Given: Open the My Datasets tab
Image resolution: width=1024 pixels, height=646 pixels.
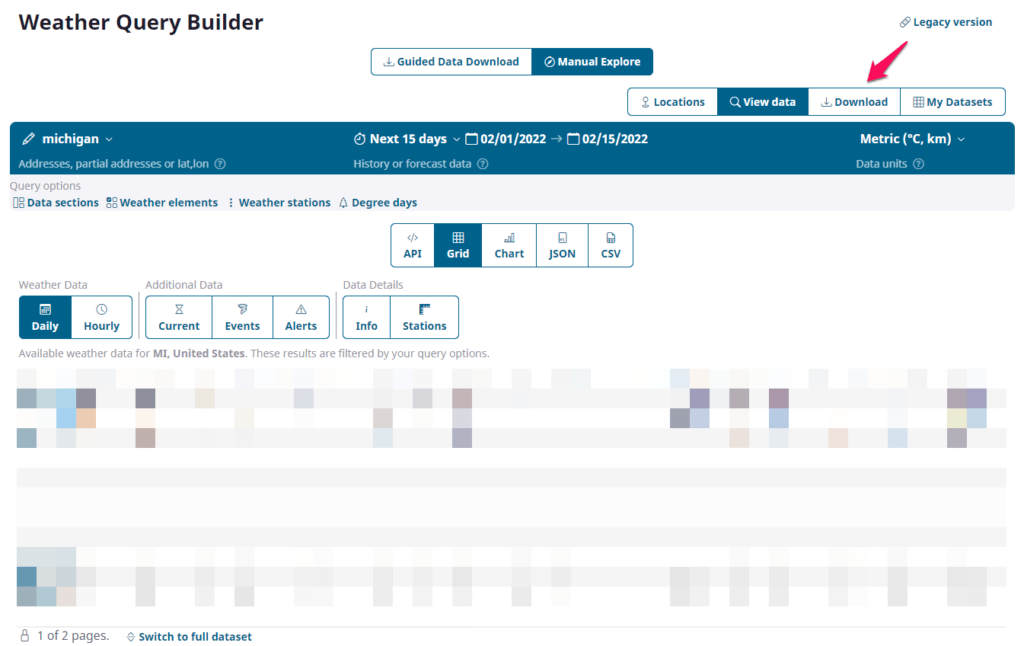Looking at the screenshot, I should [x=952, y=102].
